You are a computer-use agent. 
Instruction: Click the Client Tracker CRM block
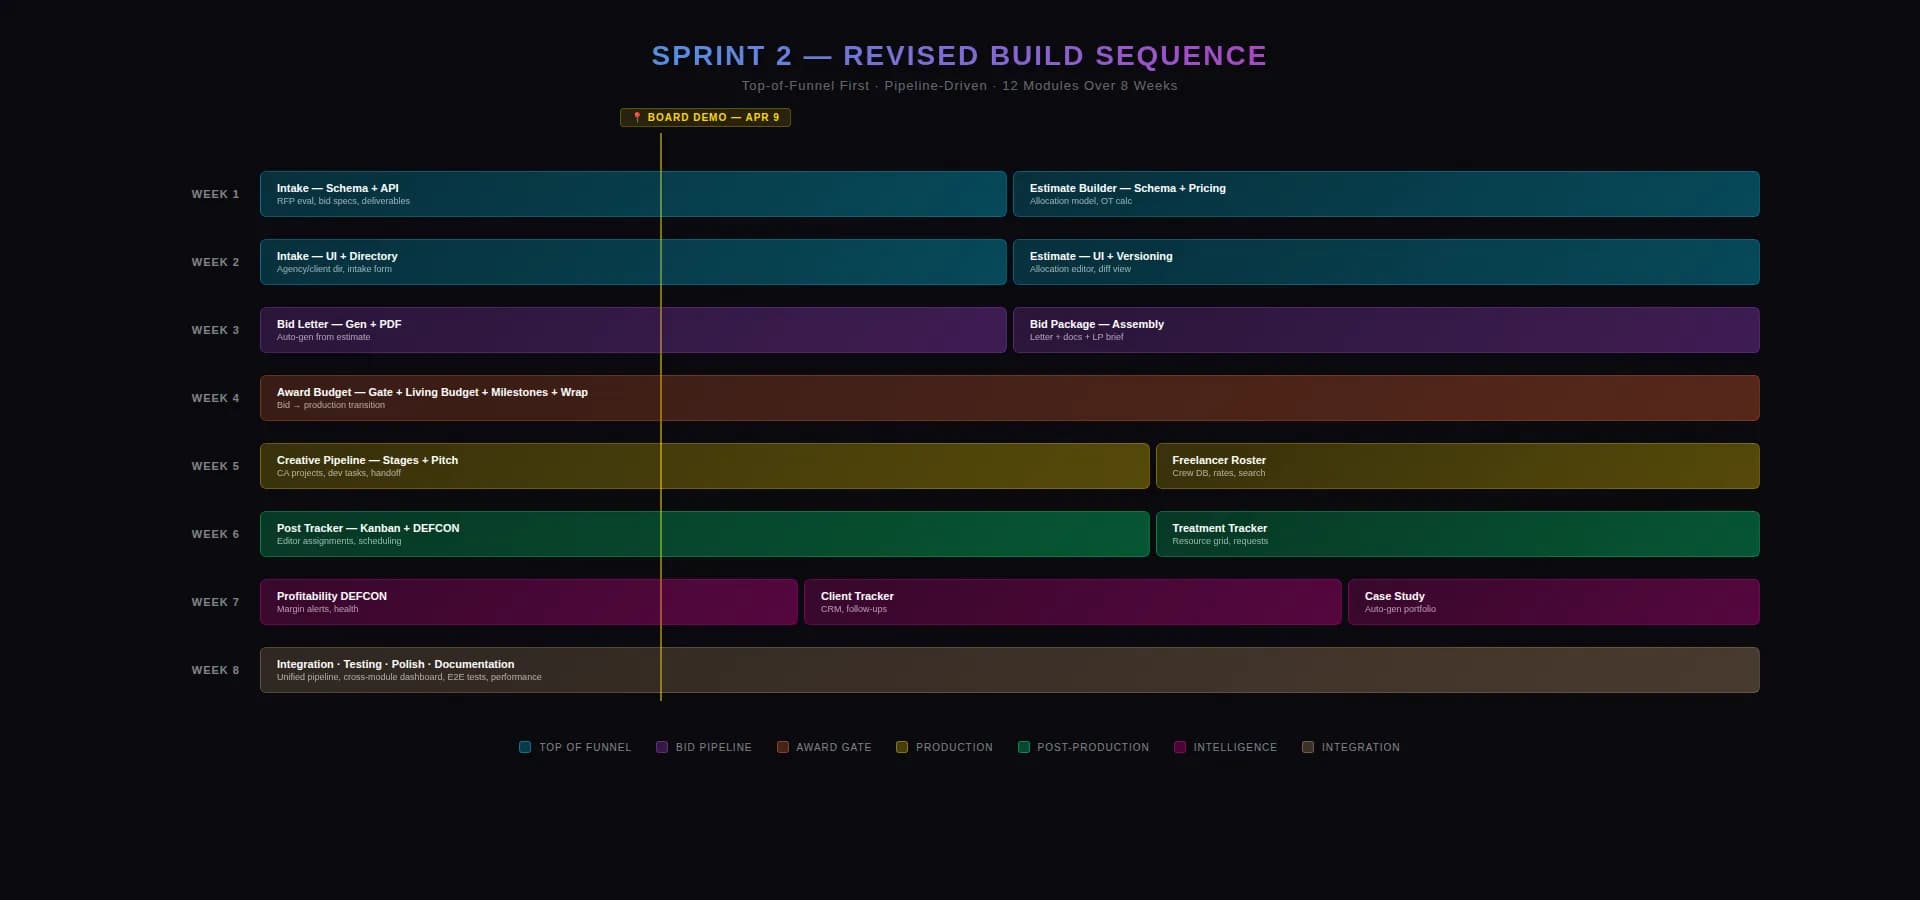pyautogui.click(x=1072, y=602)
